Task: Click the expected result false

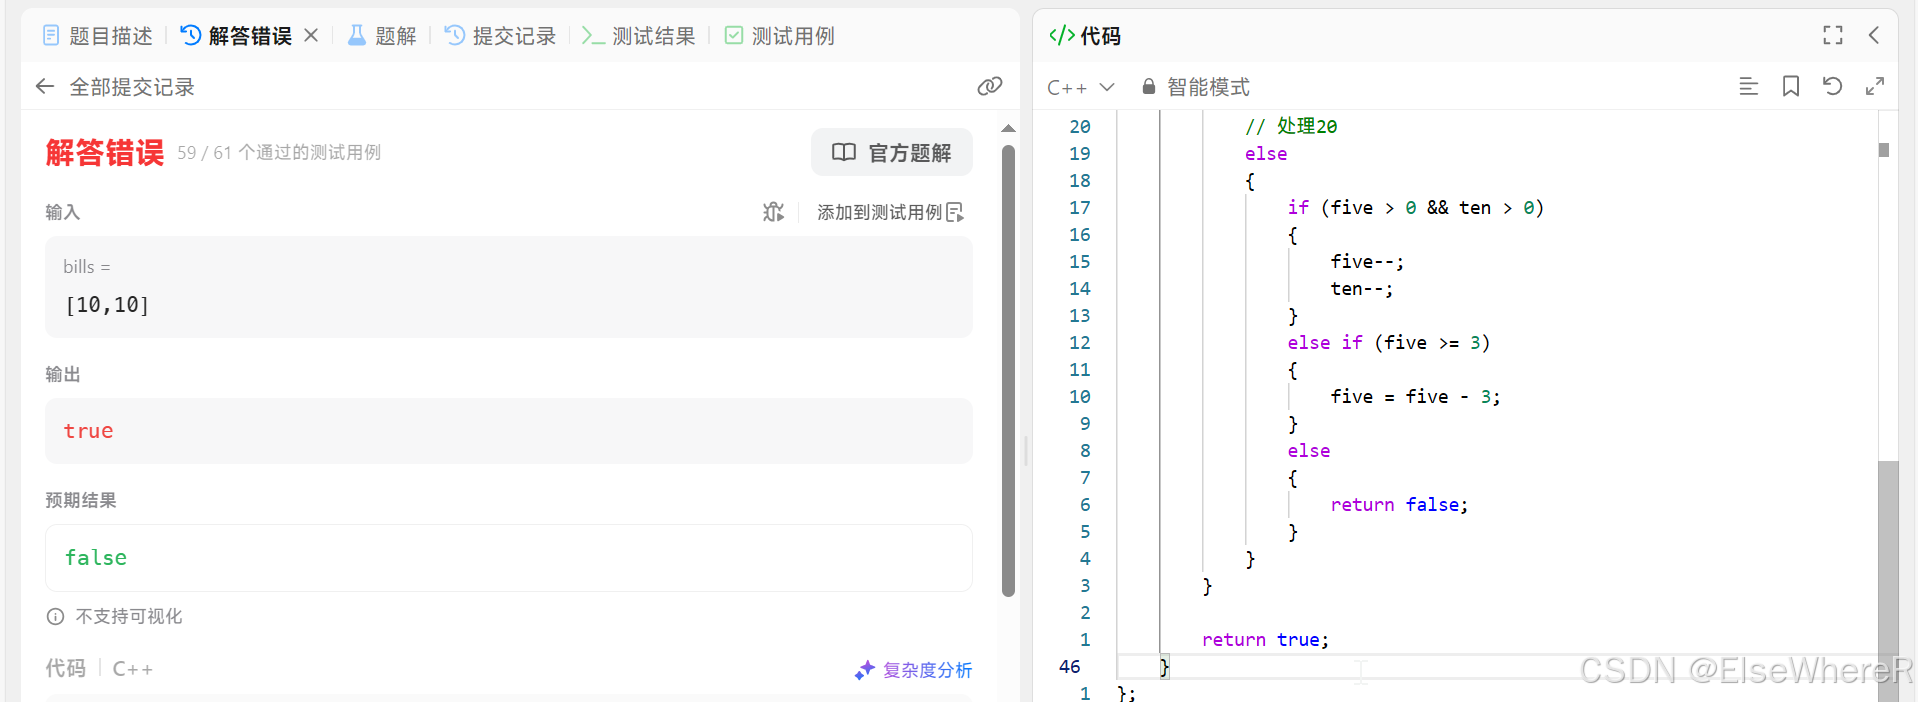Action: (96, 558)
